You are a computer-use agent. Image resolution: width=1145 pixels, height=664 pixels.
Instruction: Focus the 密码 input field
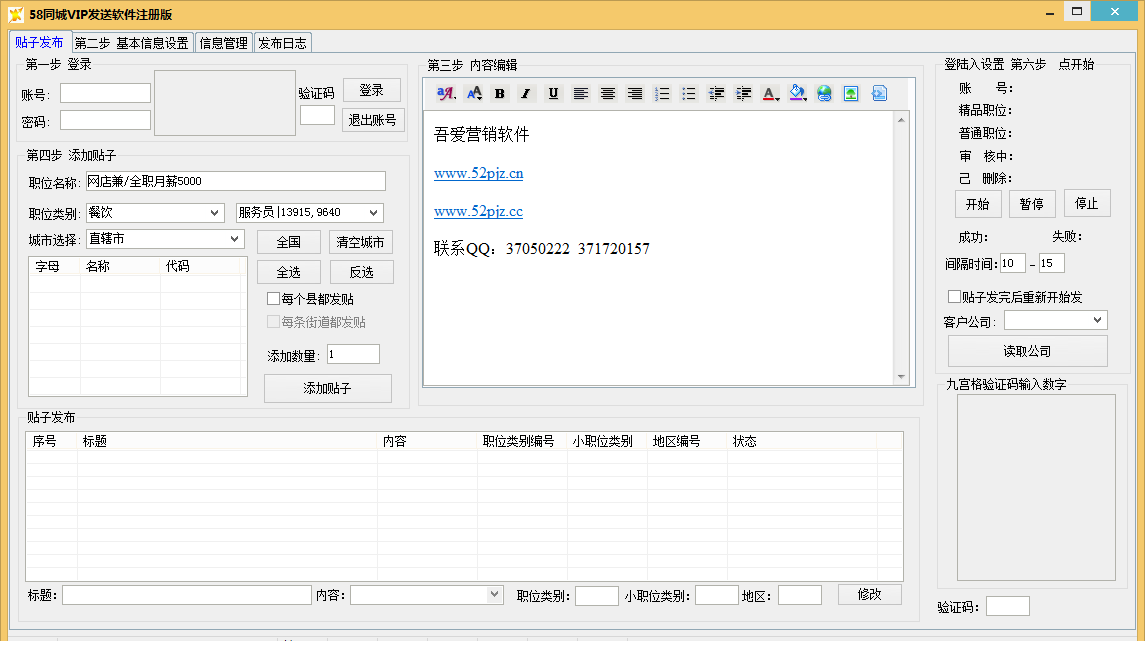coord(105,120)
